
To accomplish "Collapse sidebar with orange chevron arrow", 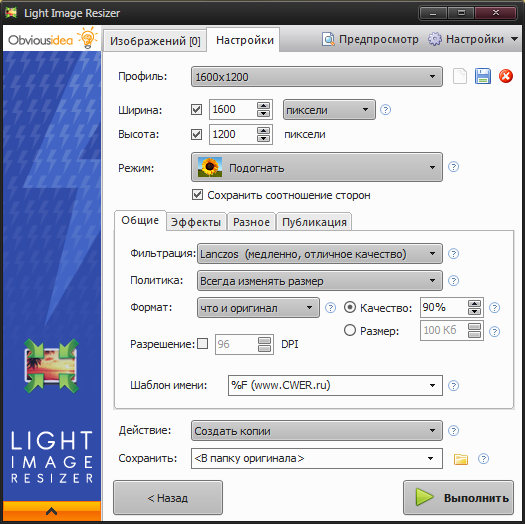I will click(52, 511).
